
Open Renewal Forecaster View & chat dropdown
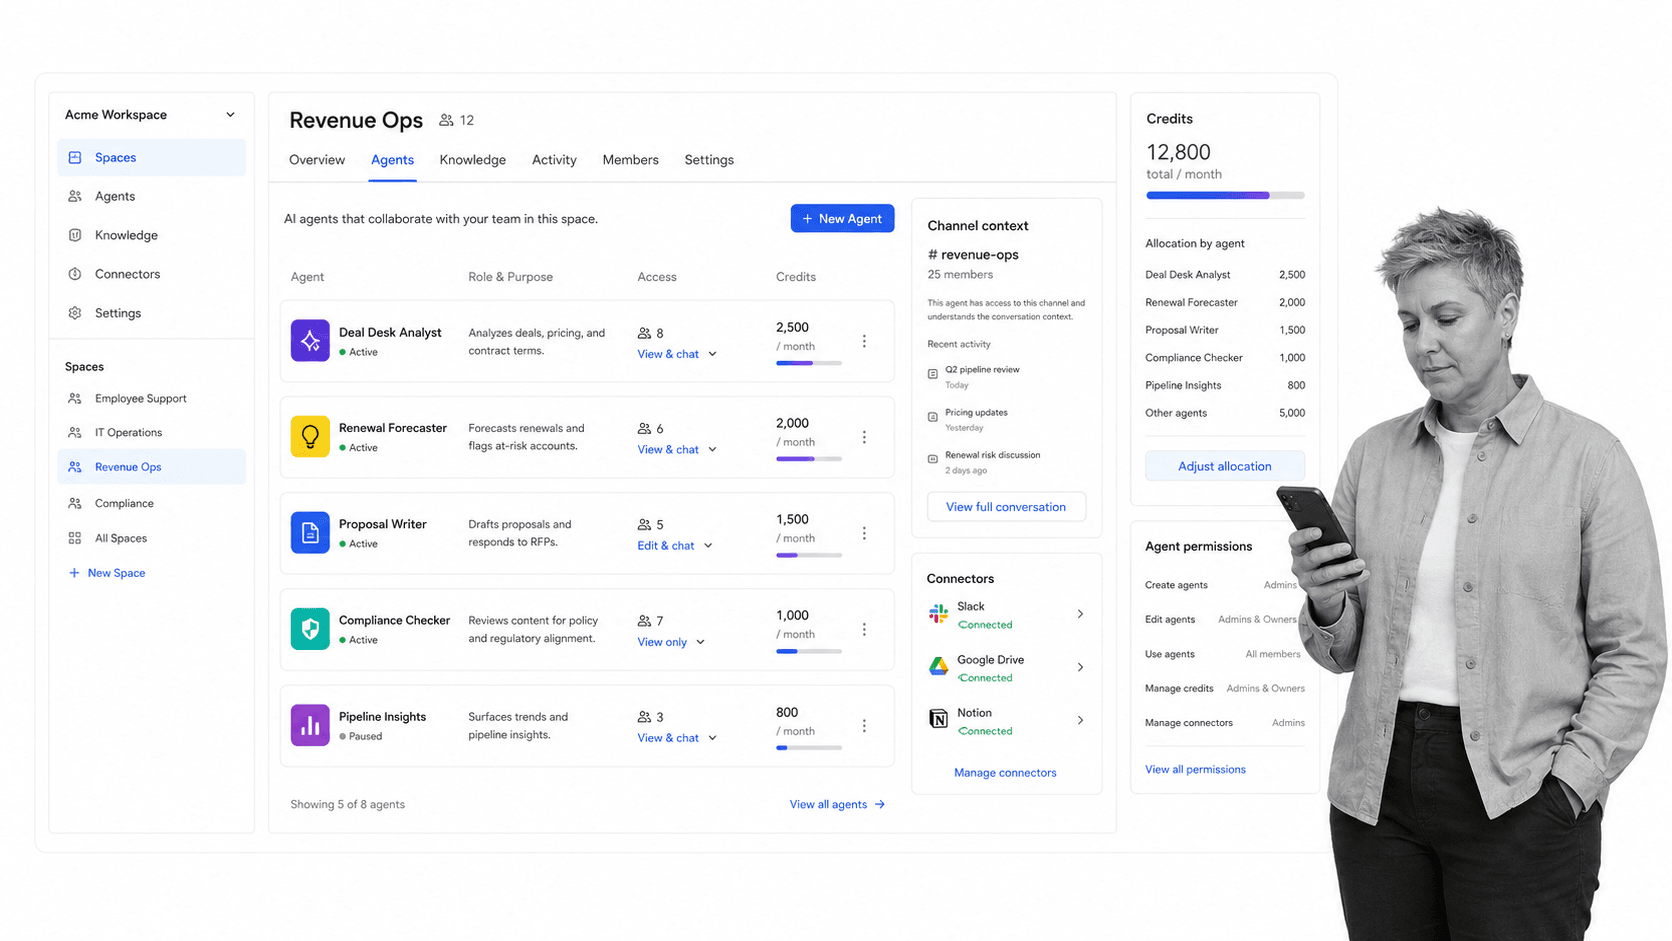[x=677, y=450]
